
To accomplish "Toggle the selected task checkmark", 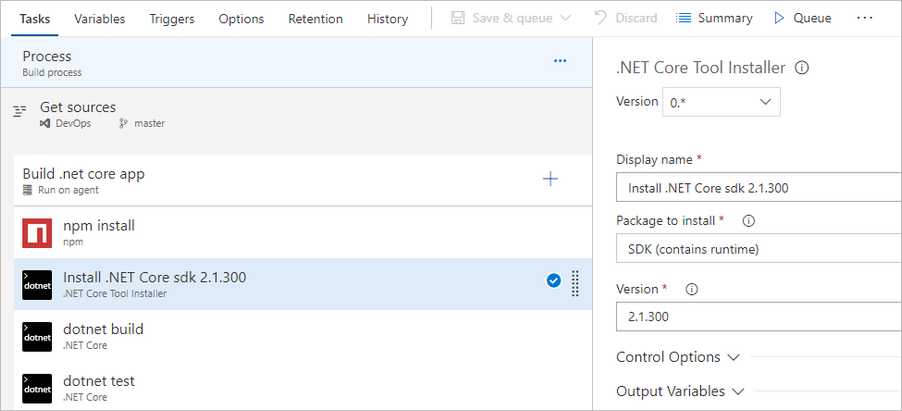I will pos(553,280).
